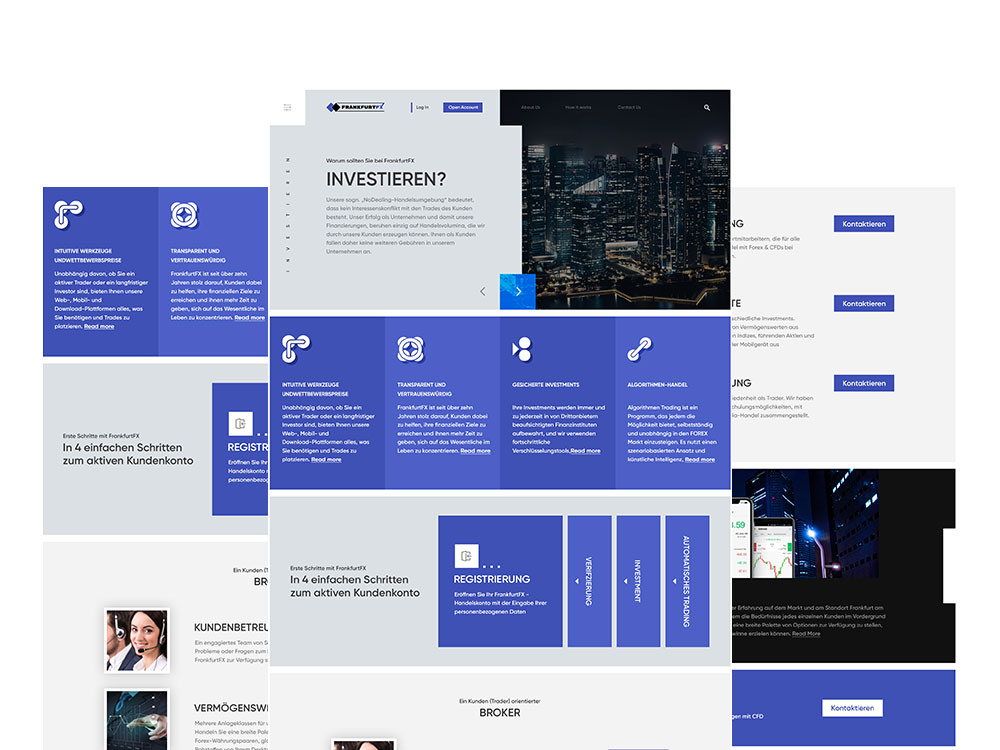Viewport: 1000px width, 750px height.
Task: Click the INVESTIEREN? headline
Action: 386,179
